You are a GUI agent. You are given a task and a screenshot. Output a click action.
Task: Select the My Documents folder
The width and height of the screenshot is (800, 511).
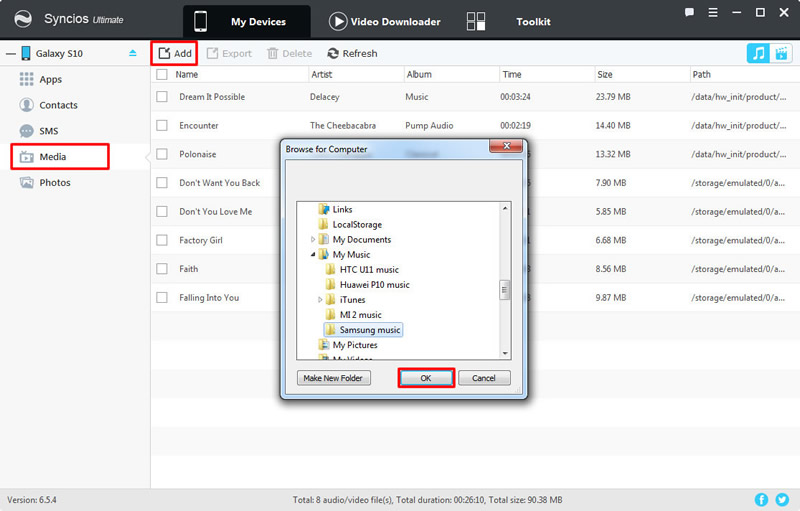click(x=355, y=239)
